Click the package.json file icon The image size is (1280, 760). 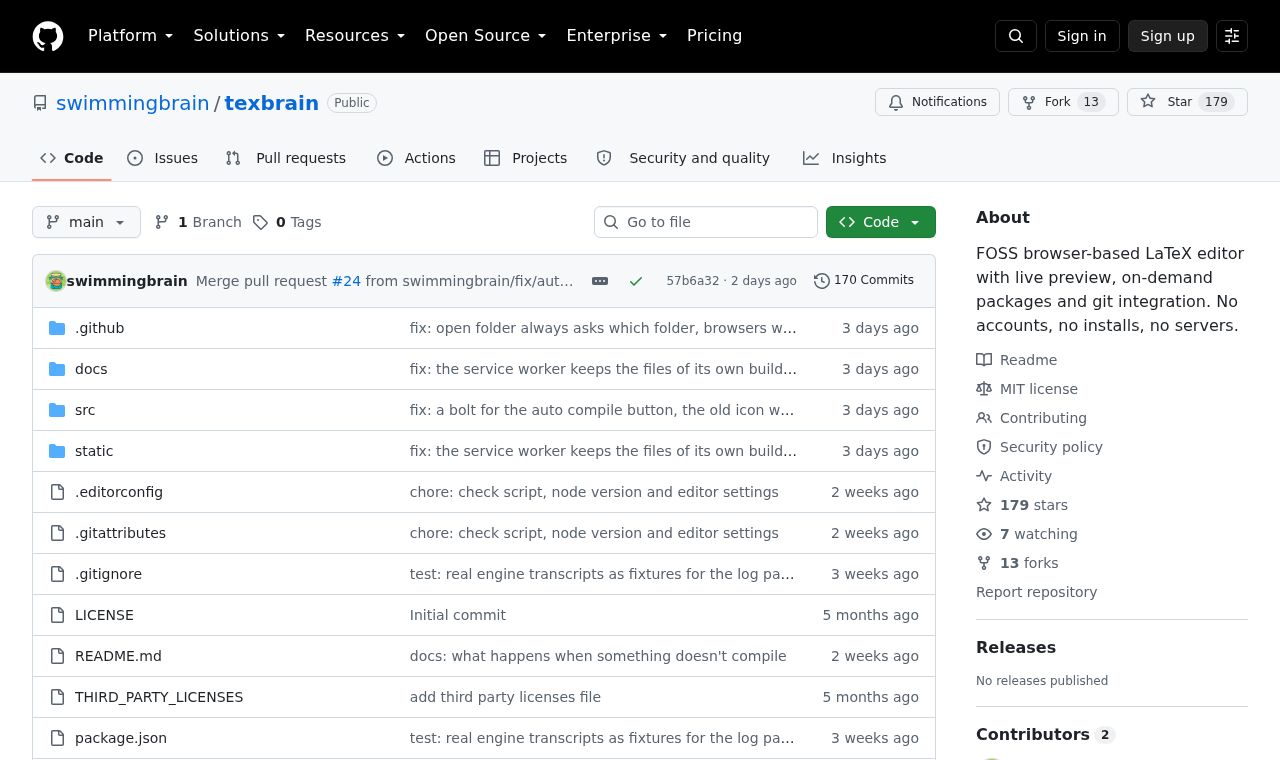pos(57,738)
